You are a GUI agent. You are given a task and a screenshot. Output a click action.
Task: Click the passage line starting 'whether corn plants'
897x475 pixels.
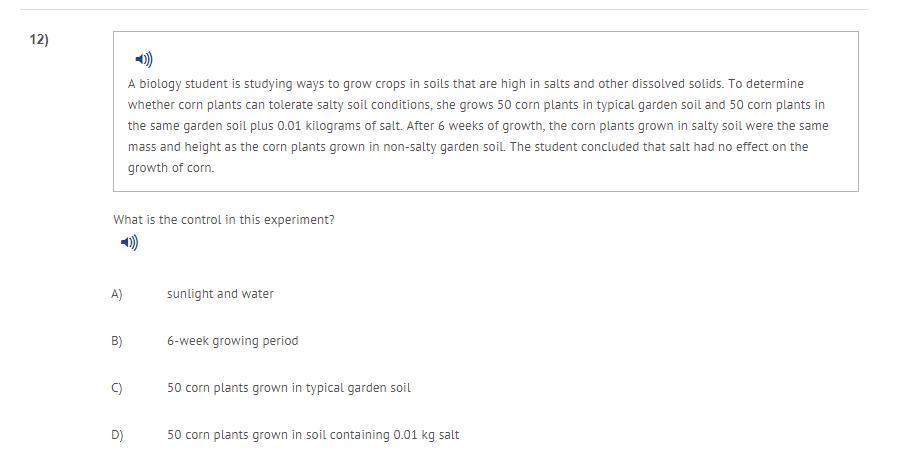coord(476,105)
